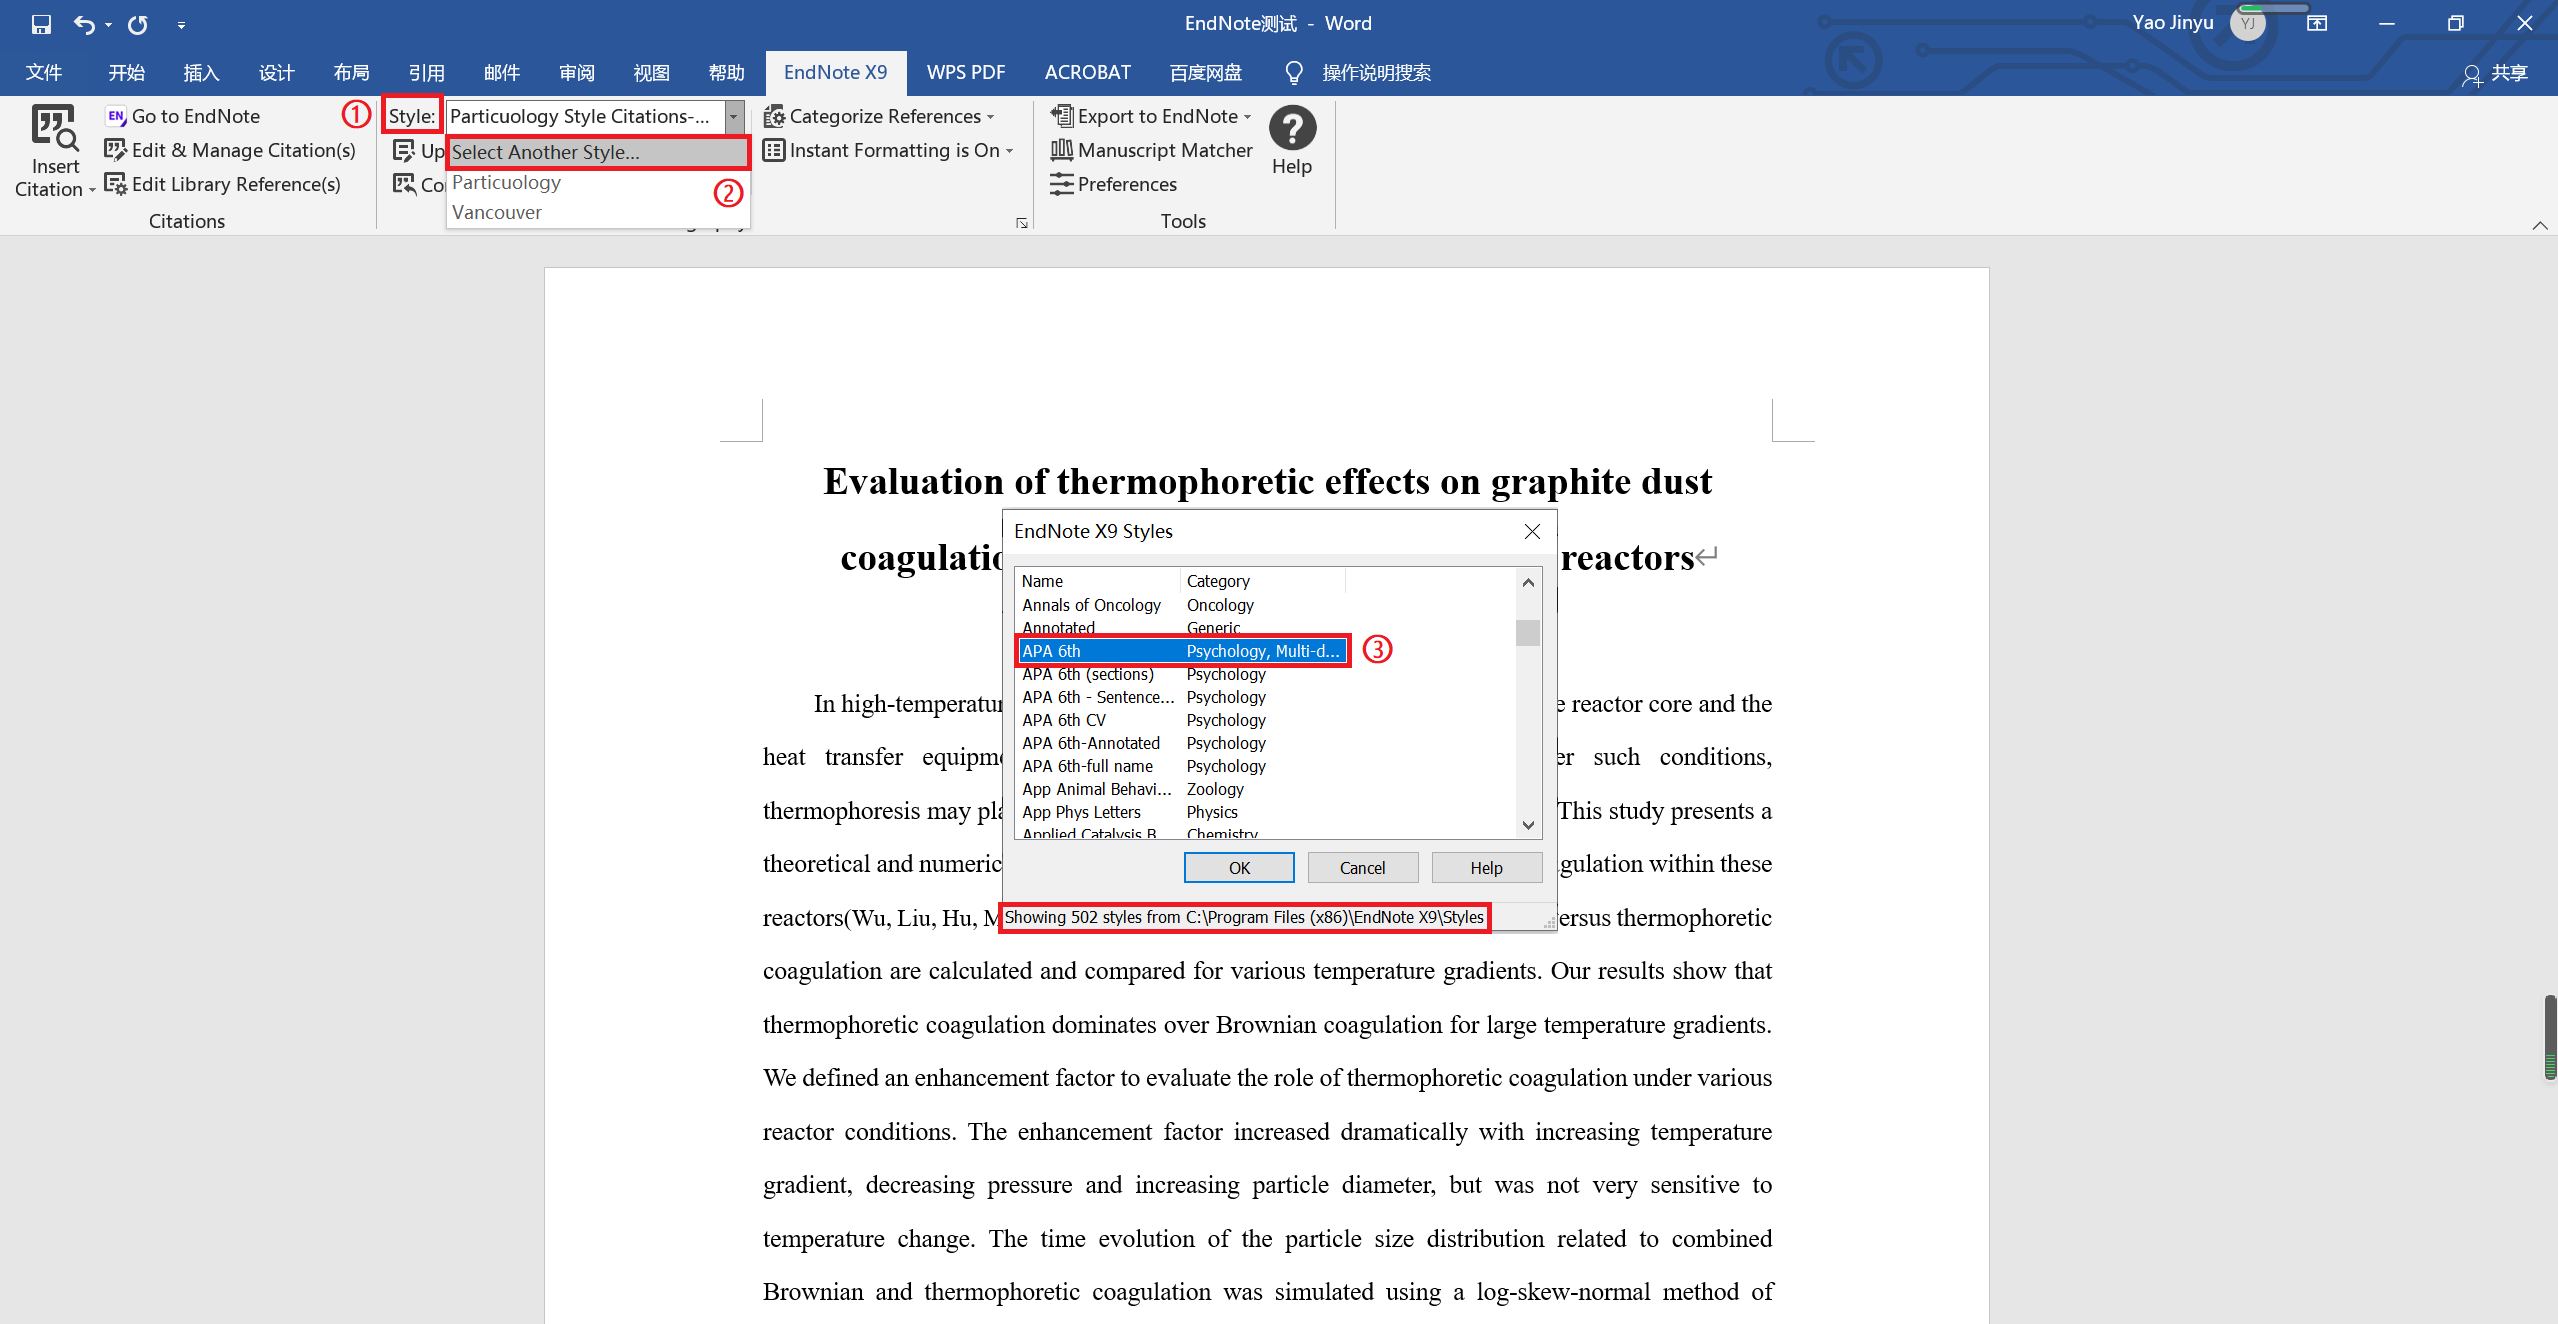Switch to the ACROBAT tab
Viewport: 2558px width, 1324px height.
point(1087,73)
